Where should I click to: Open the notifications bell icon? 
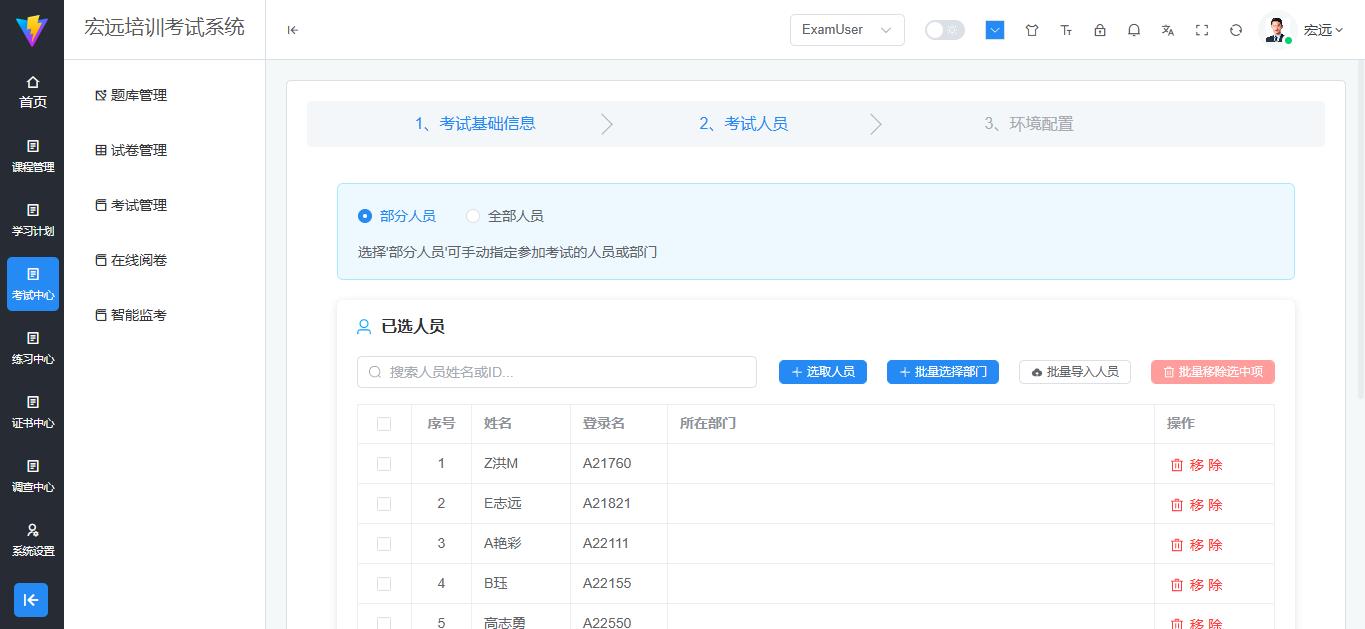1134,30
